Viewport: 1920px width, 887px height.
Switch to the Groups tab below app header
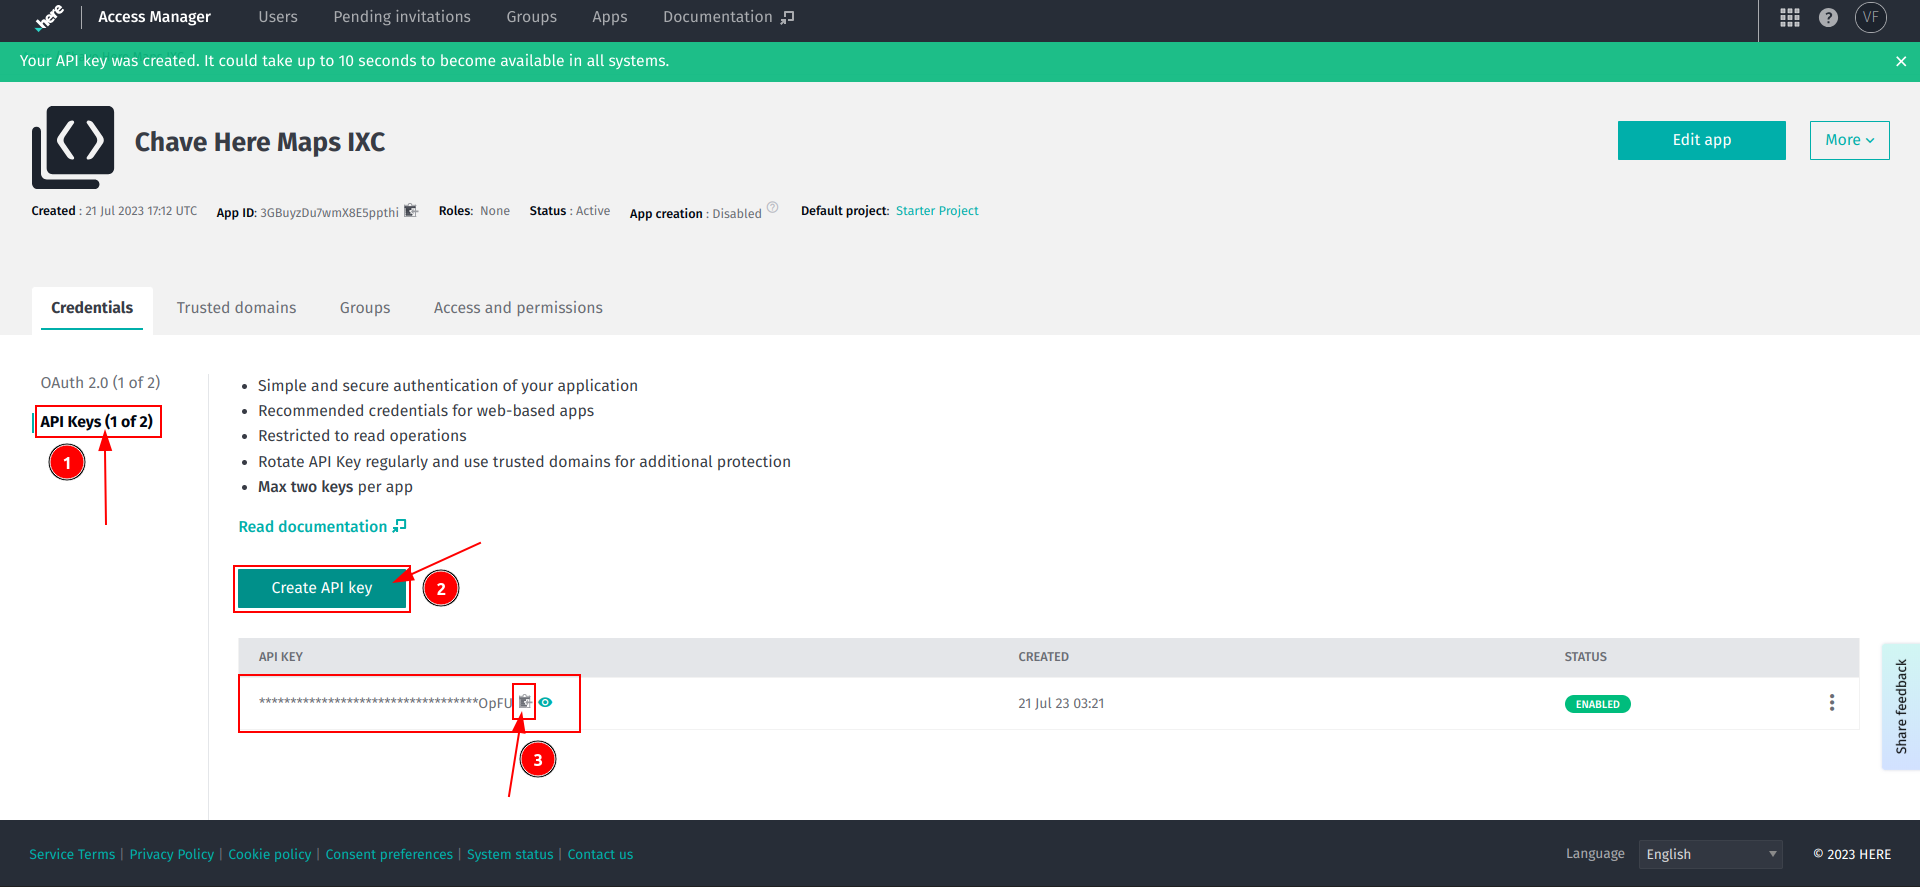coord(365,308)
